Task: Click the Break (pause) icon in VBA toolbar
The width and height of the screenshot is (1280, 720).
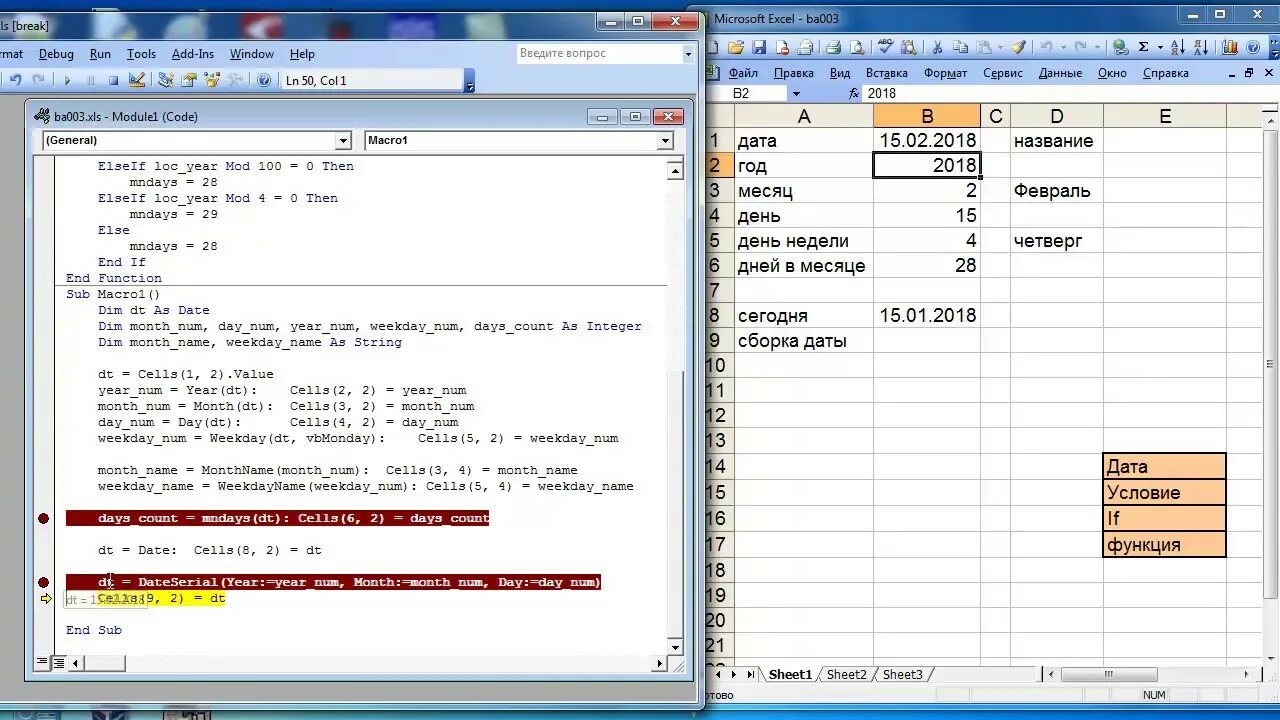Action: [90, 80]
